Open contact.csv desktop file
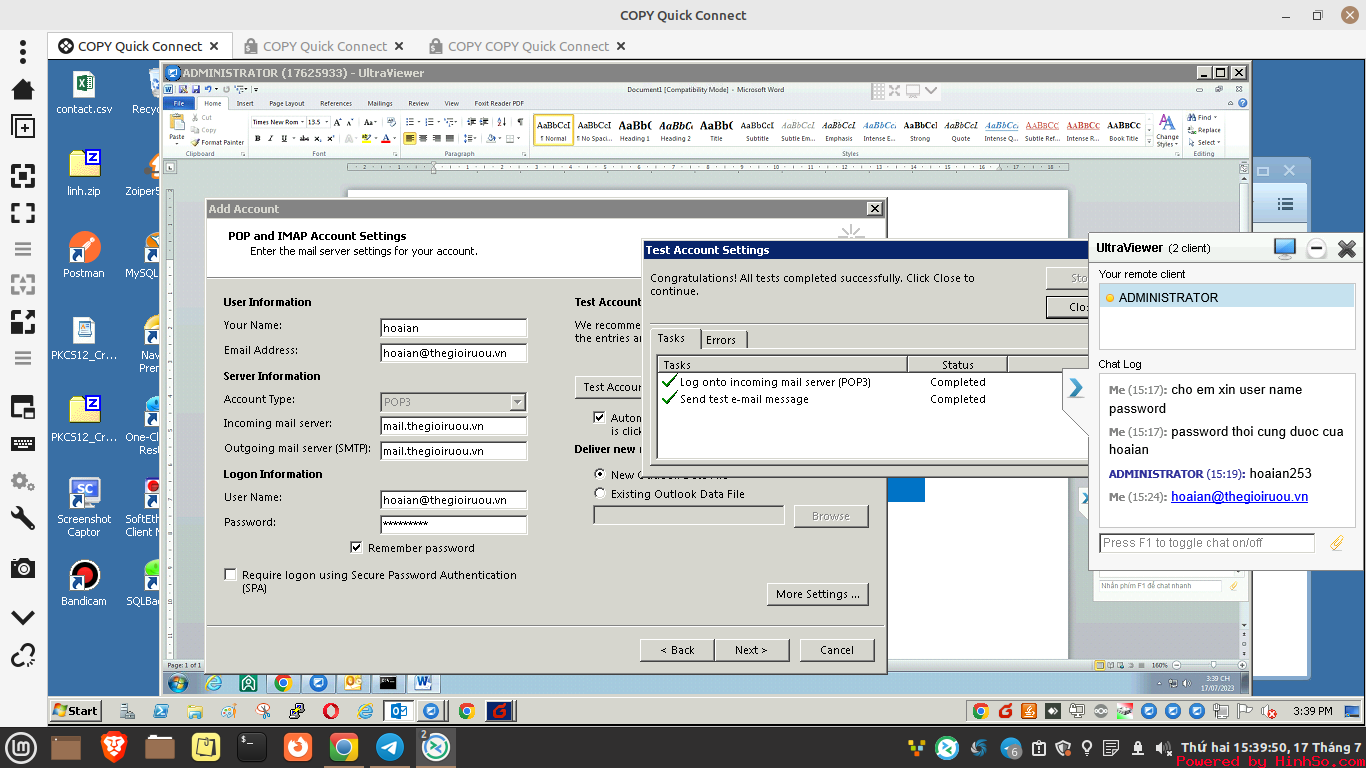Viewport: 1366px width, 768px height. (x=84, y=92)
